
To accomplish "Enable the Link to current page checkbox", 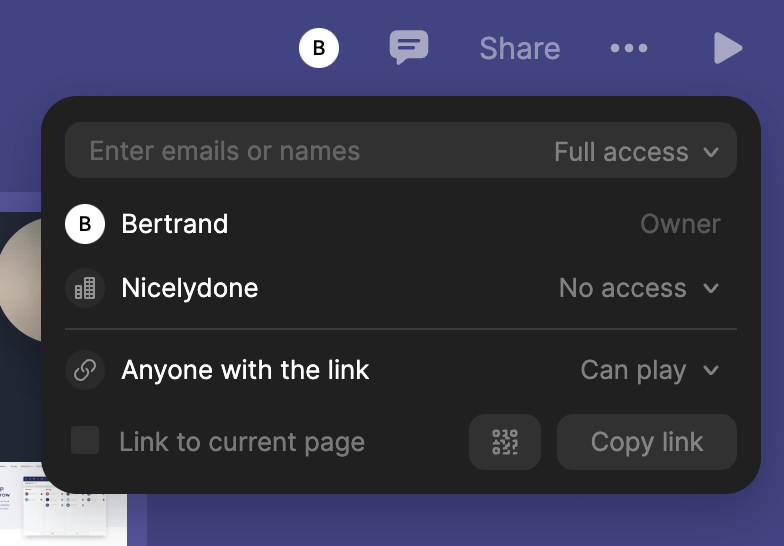I will point(85,440).
